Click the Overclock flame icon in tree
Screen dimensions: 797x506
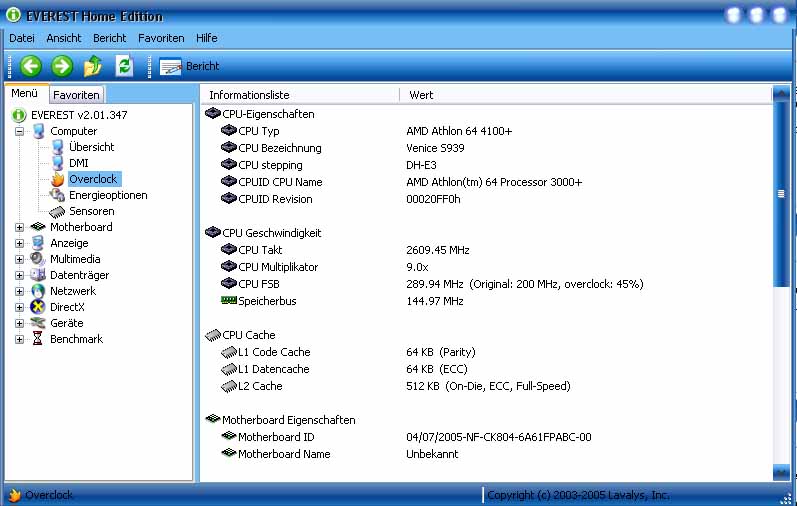point(57,180)
